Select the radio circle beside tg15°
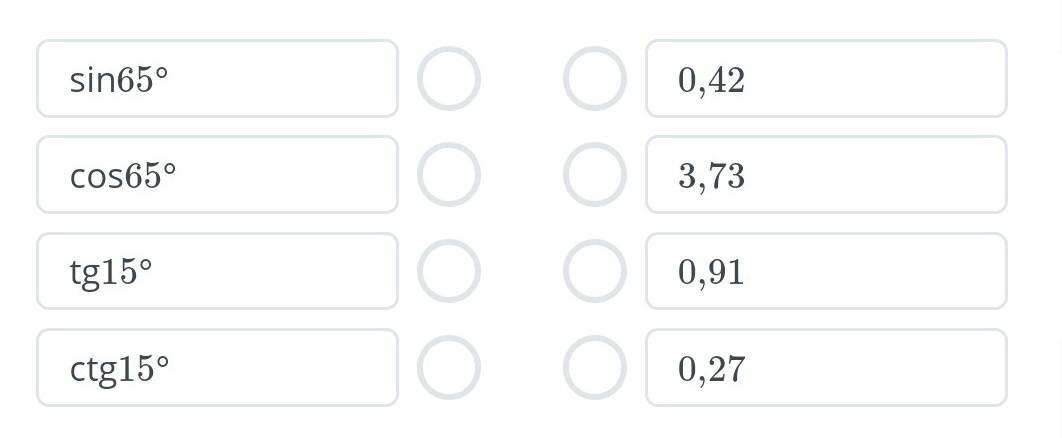This screenshot has width=1062, height=438. pyautogui.click(x=448, y=271)
